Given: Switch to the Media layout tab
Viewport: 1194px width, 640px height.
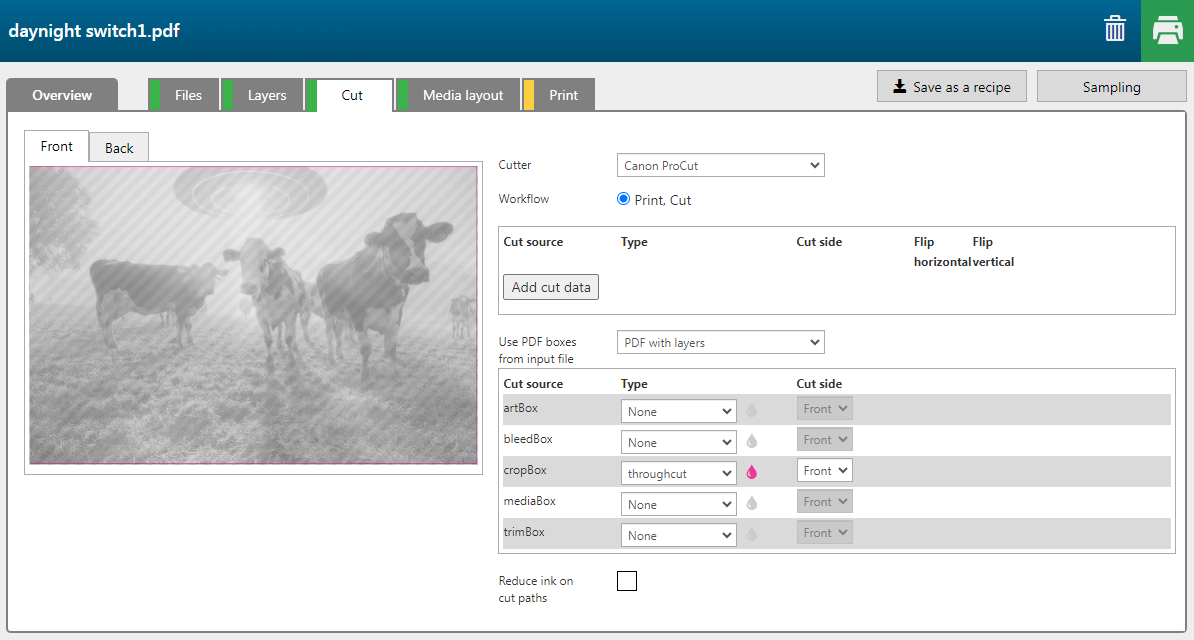Looking at the screenshot, I should [458, 95].
